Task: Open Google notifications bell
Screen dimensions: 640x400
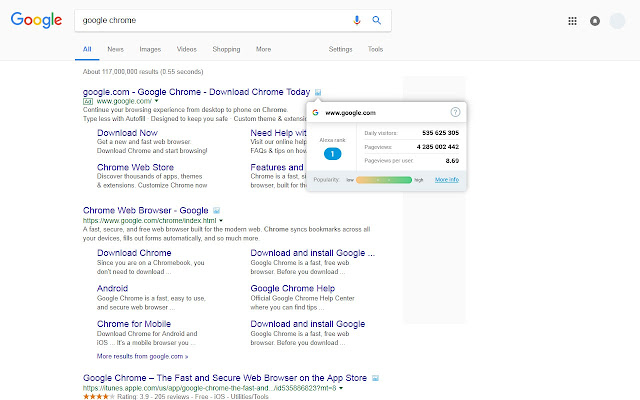Action: (x=595, y=21)
